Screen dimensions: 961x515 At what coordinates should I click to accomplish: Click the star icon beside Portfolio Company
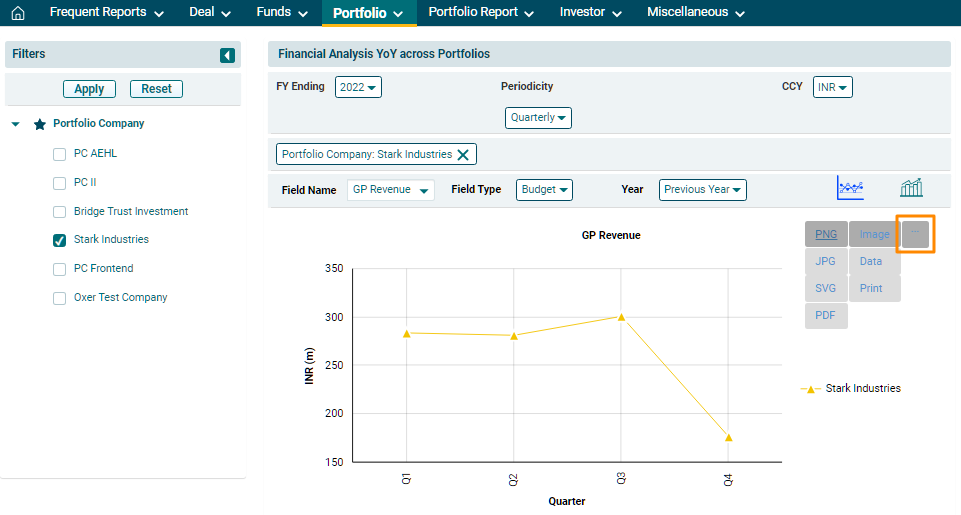point(40,124)
